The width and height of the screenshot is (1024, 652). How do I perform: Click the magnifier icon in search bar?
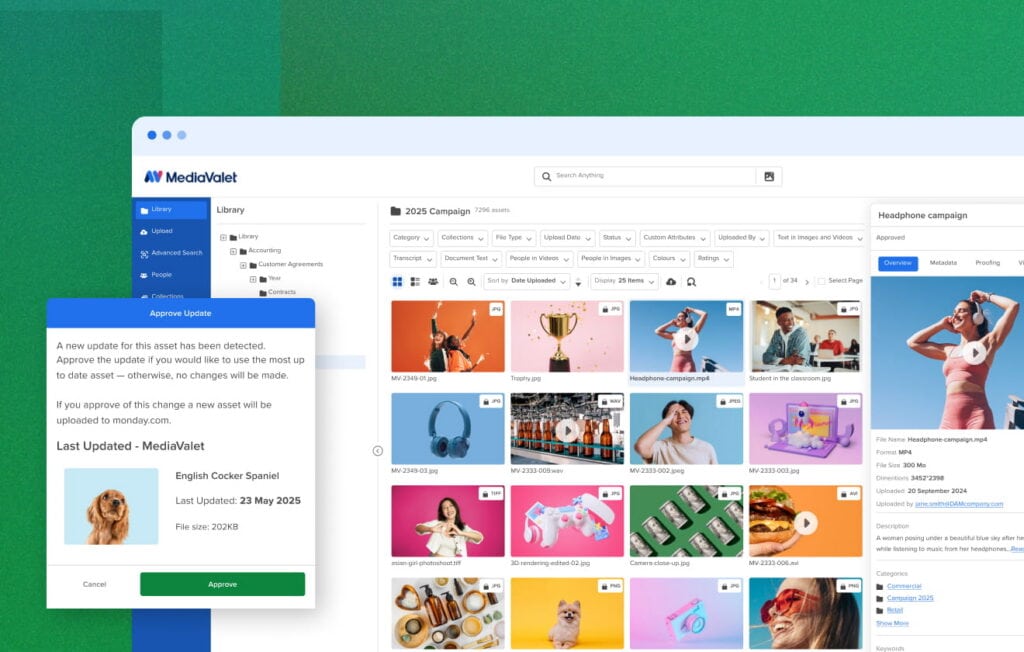tap(546, 176)
